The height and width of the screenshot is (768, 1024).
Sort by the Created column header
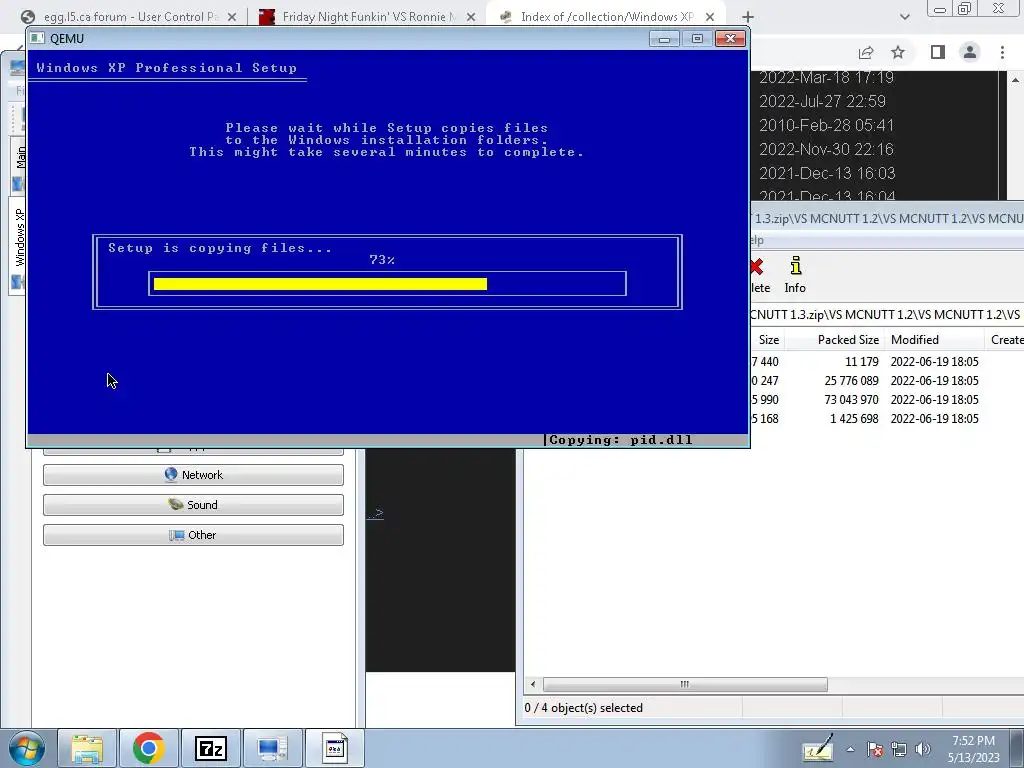pyautogui.click(x=1004, y=340)
